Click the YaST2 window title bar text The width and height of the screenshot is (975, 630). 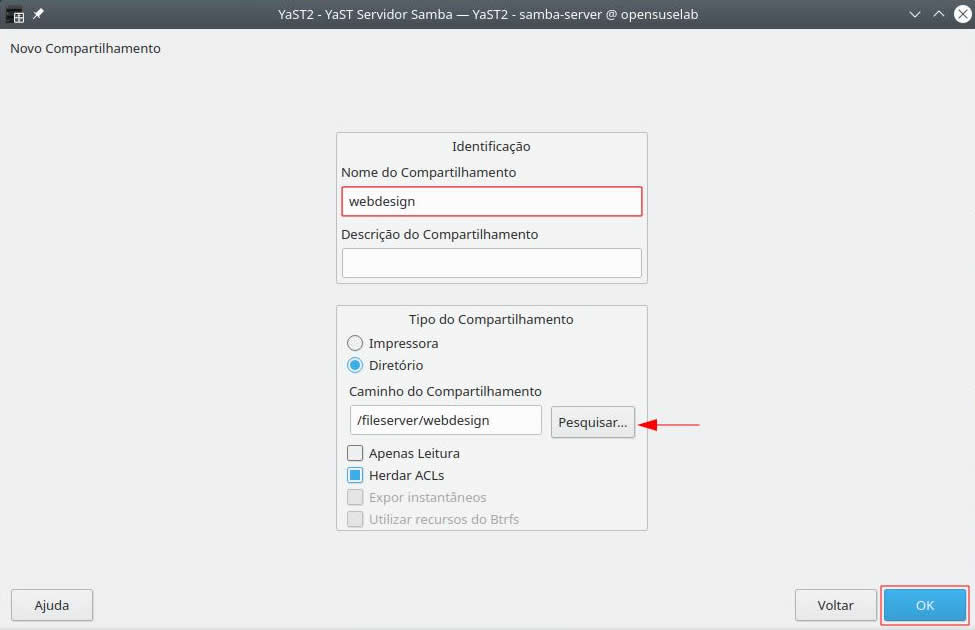click(487, 14)
